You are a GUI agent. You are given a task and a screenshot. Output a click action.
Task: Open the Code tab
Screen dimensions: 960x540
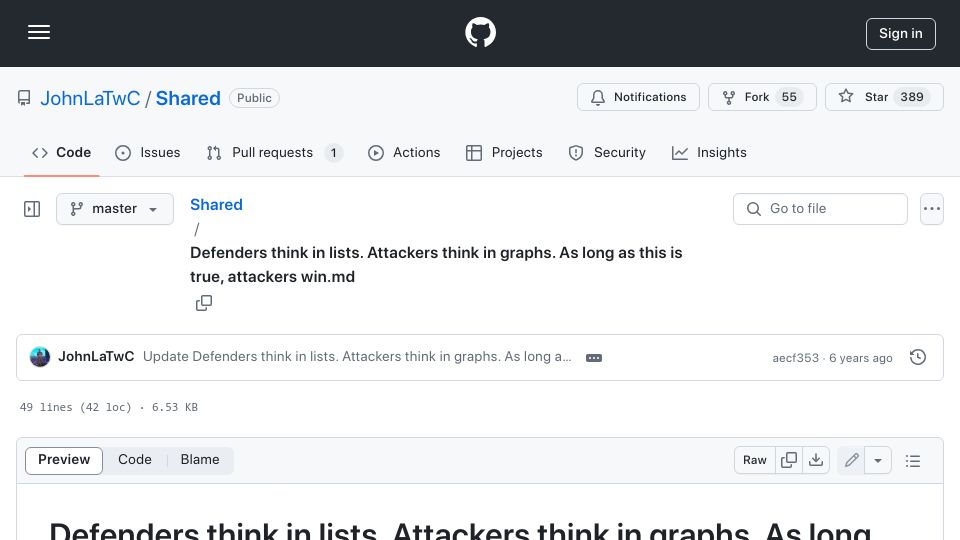coord(61,152)
